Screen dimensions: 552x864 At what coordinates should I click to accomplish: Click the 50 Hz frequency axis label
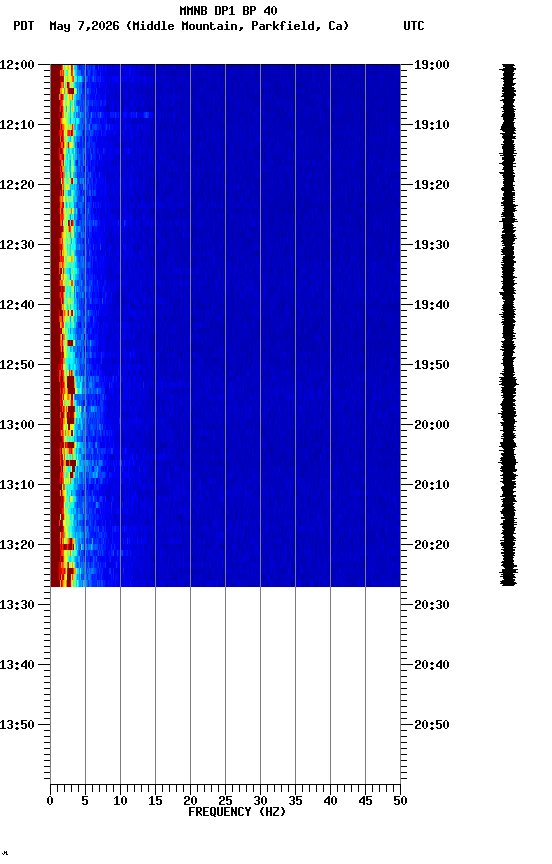[x=401, y=801]
